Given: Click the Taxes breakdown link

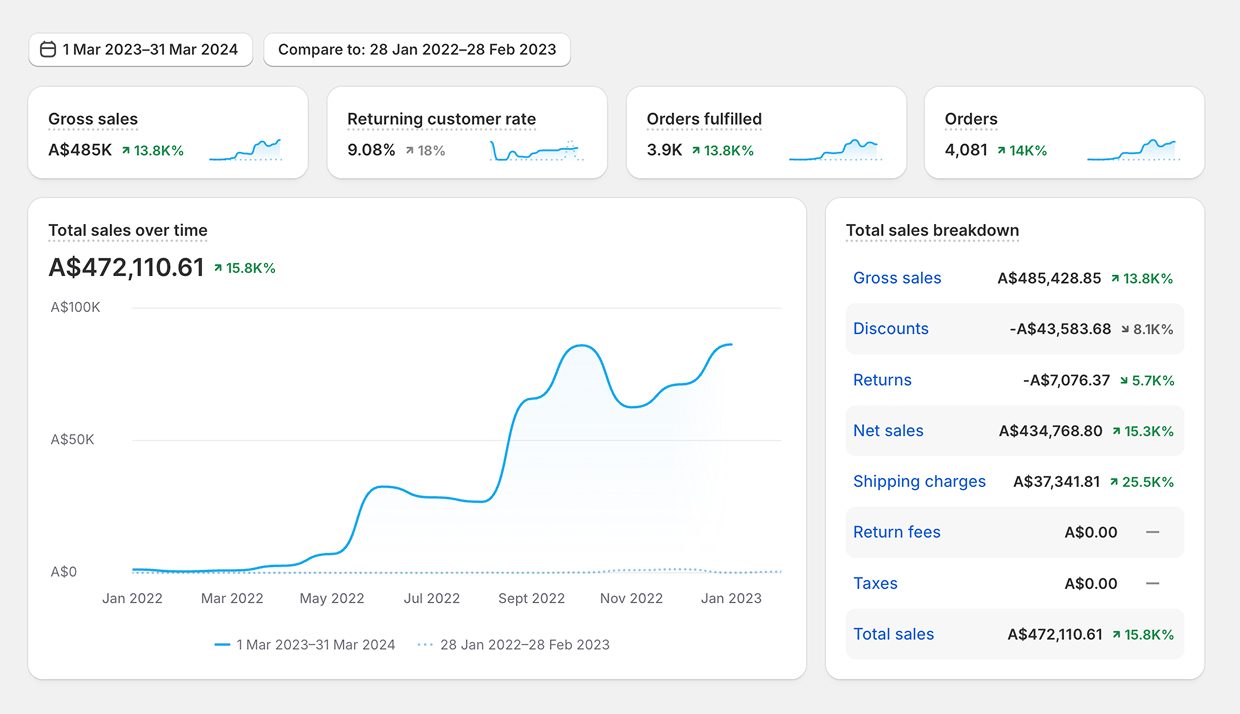Looking at the screenshot, I should pos(875,584).
